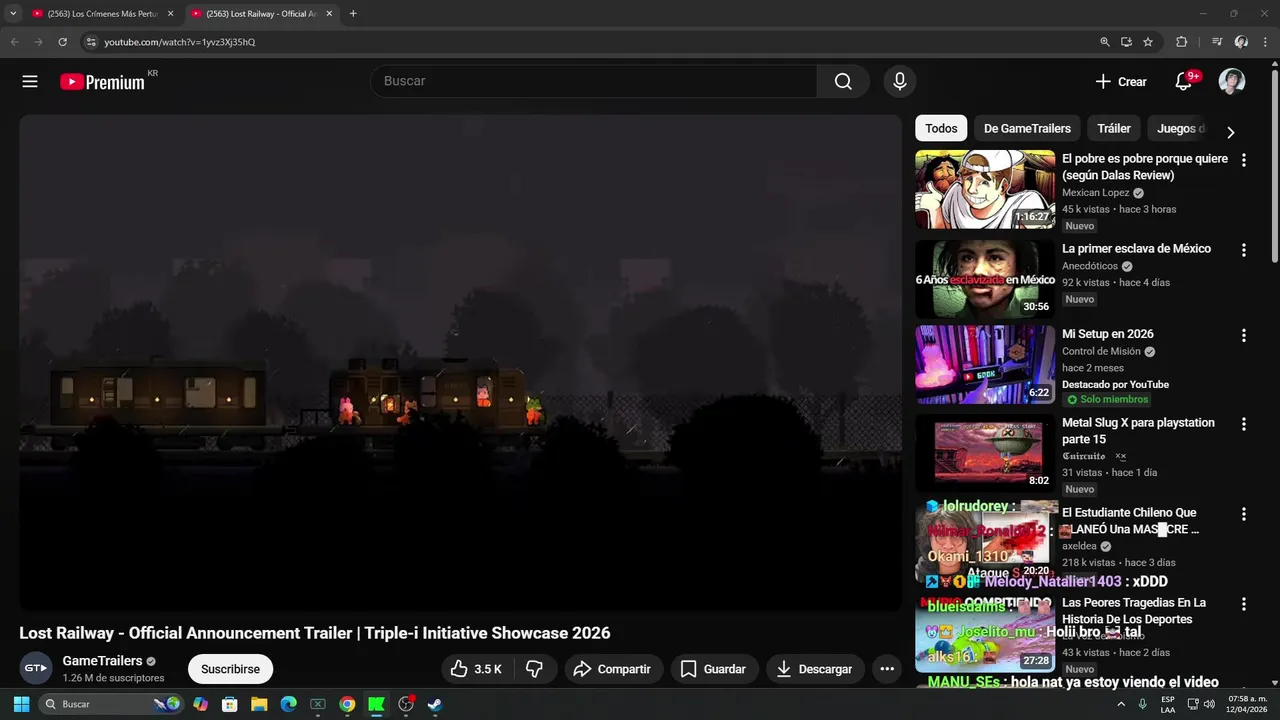Screen dimensions: 1280x720
Task: Open Metal Slug X video thumbnail
Action: pyautogui.click(x=985, y=452)
